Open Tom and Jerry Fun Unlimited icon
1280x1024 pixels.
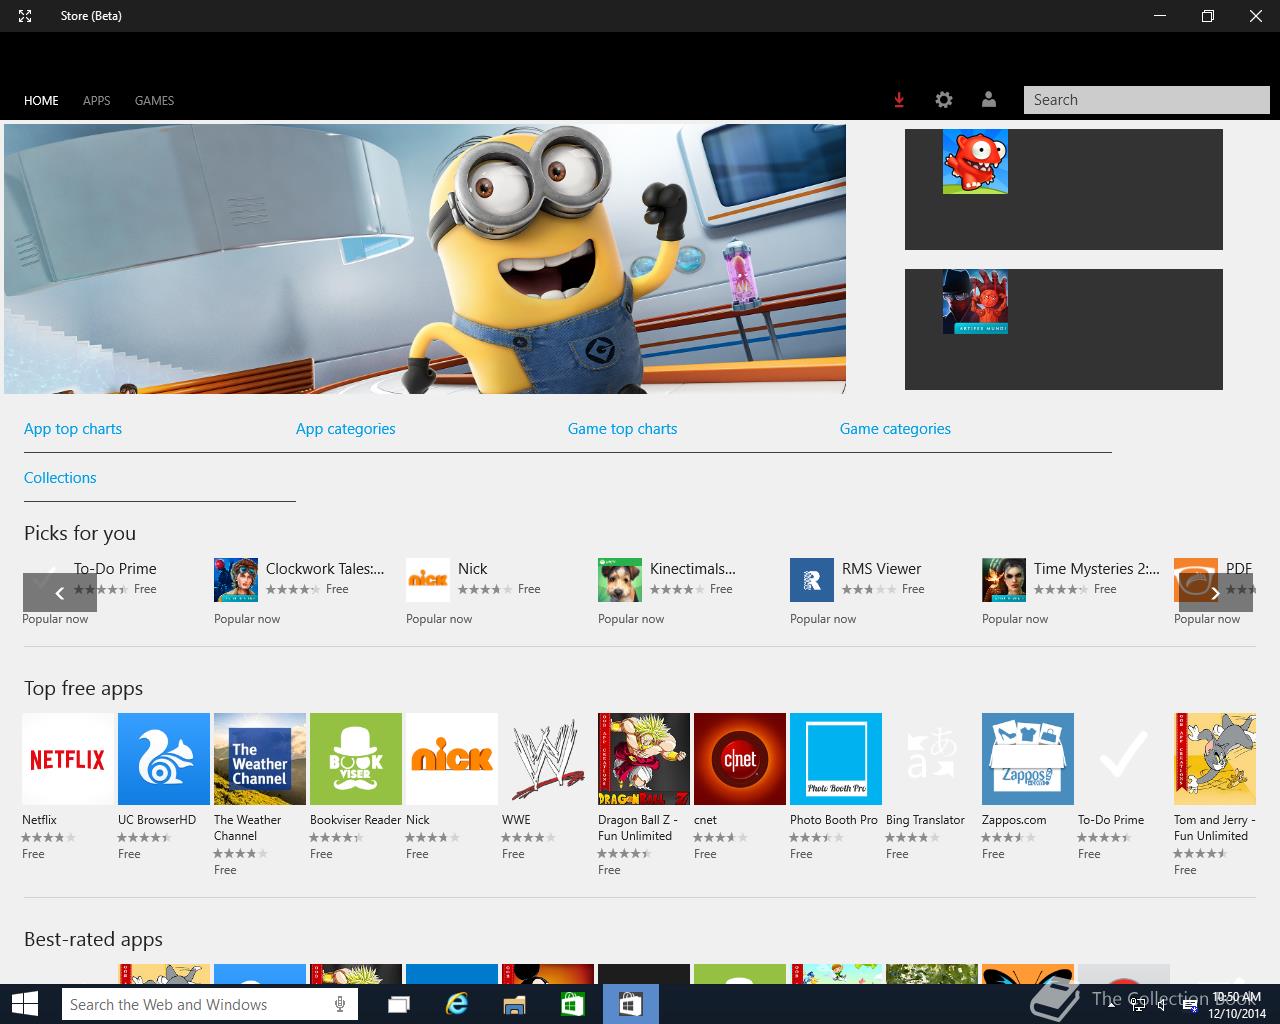point(1215,759)
